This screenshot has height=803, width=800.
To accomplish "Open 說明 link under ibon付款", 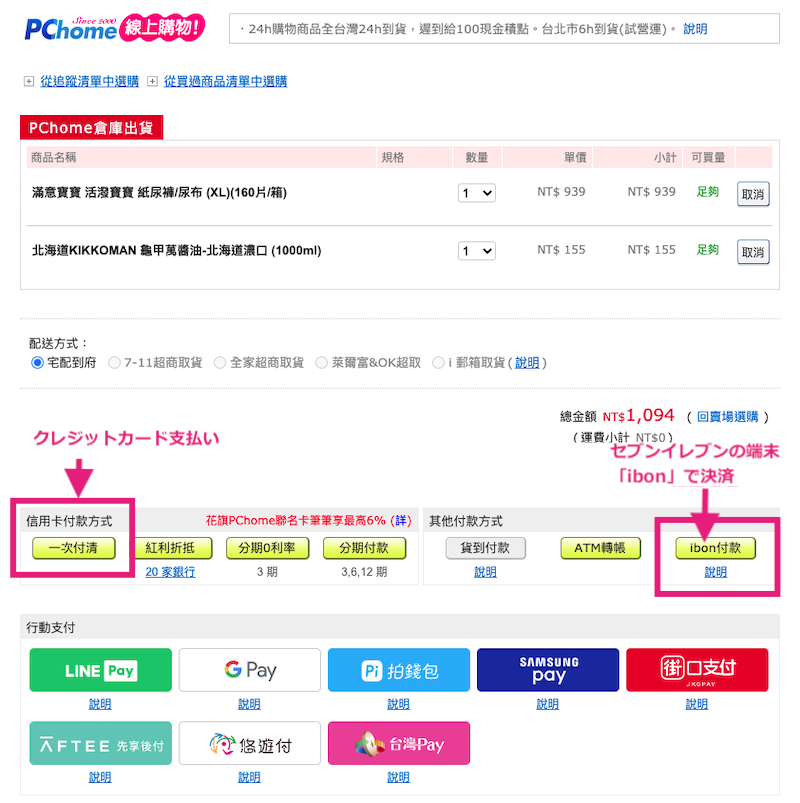I will (x=715, y=572).
